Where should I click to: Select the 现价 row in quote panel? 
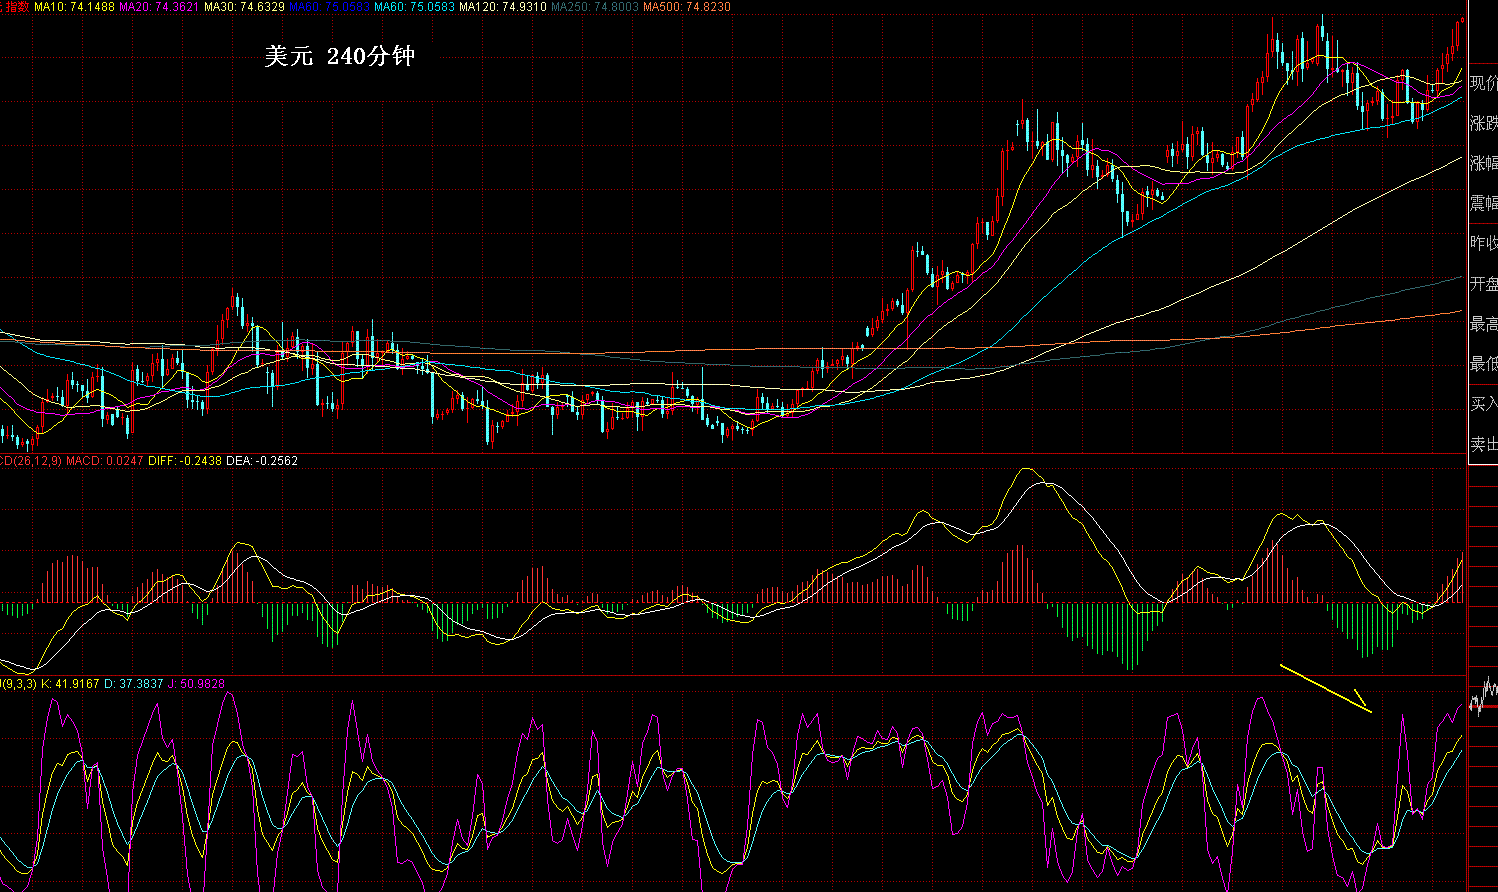point(1483,83)
